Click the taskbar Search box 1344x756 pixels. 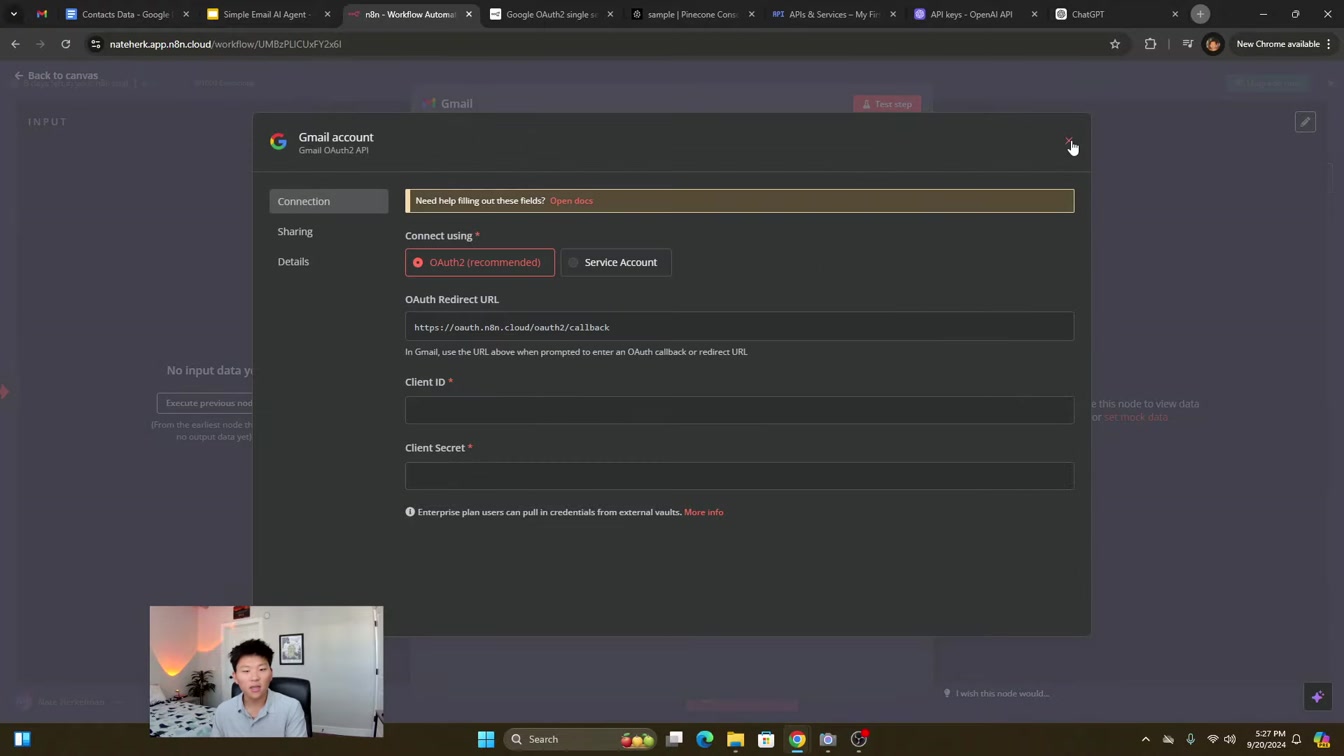click(x=581, y=739)
